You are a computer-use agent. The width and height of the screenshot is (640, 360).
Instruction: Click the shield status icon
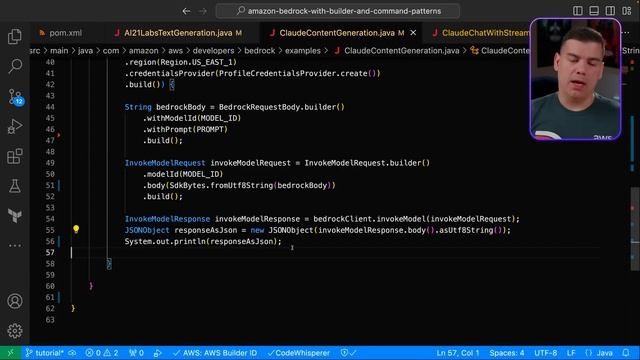tap(348, 353)
